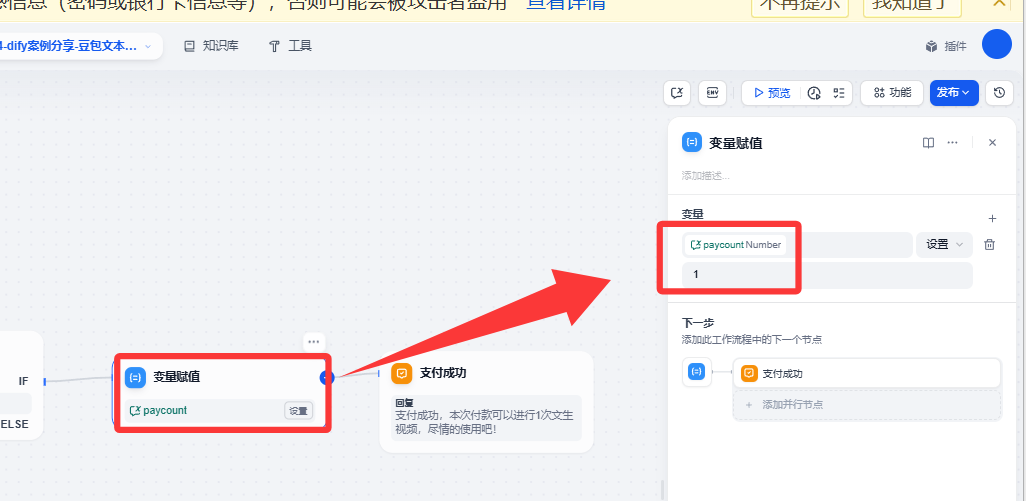Switch to the 知识库 tab

coord(211,46)
